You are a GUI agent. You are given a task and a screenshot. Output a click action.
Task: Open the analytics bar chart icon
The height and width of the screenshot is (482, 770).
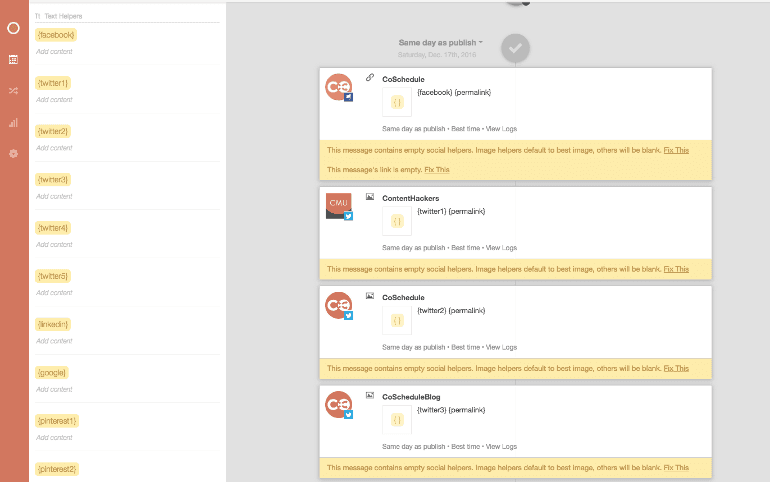[13, 123]
